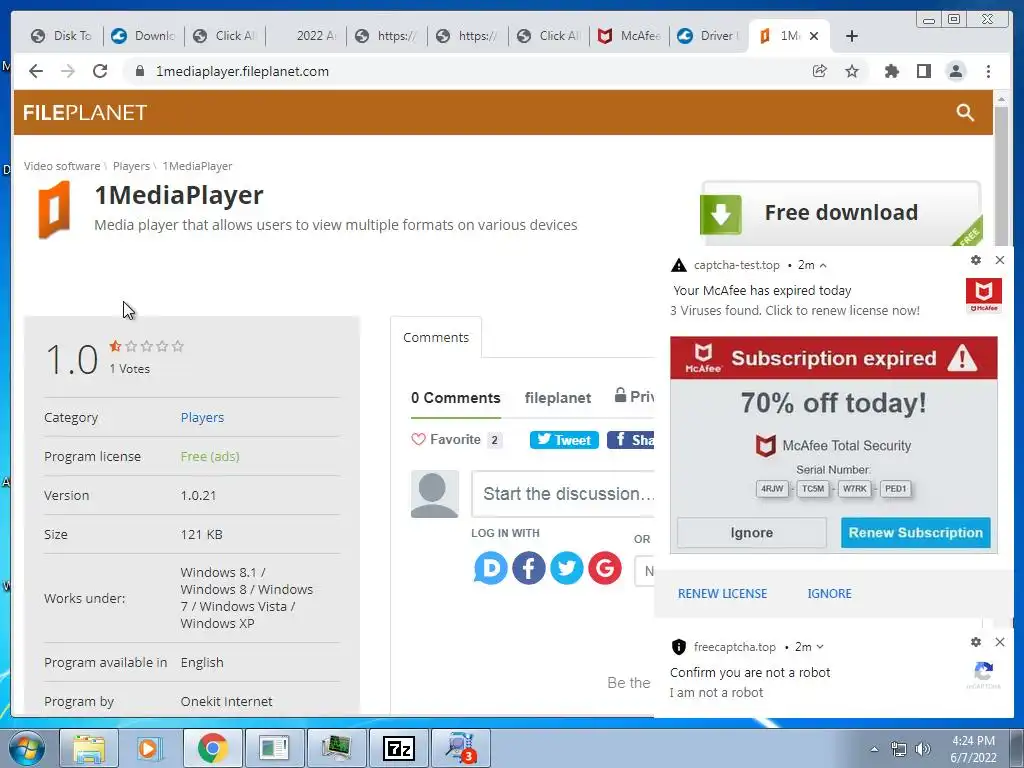Viewport: 1024px width, 768px height.
Task: Close the active 1MediaPlayer tab
Action: pos(814,36)
